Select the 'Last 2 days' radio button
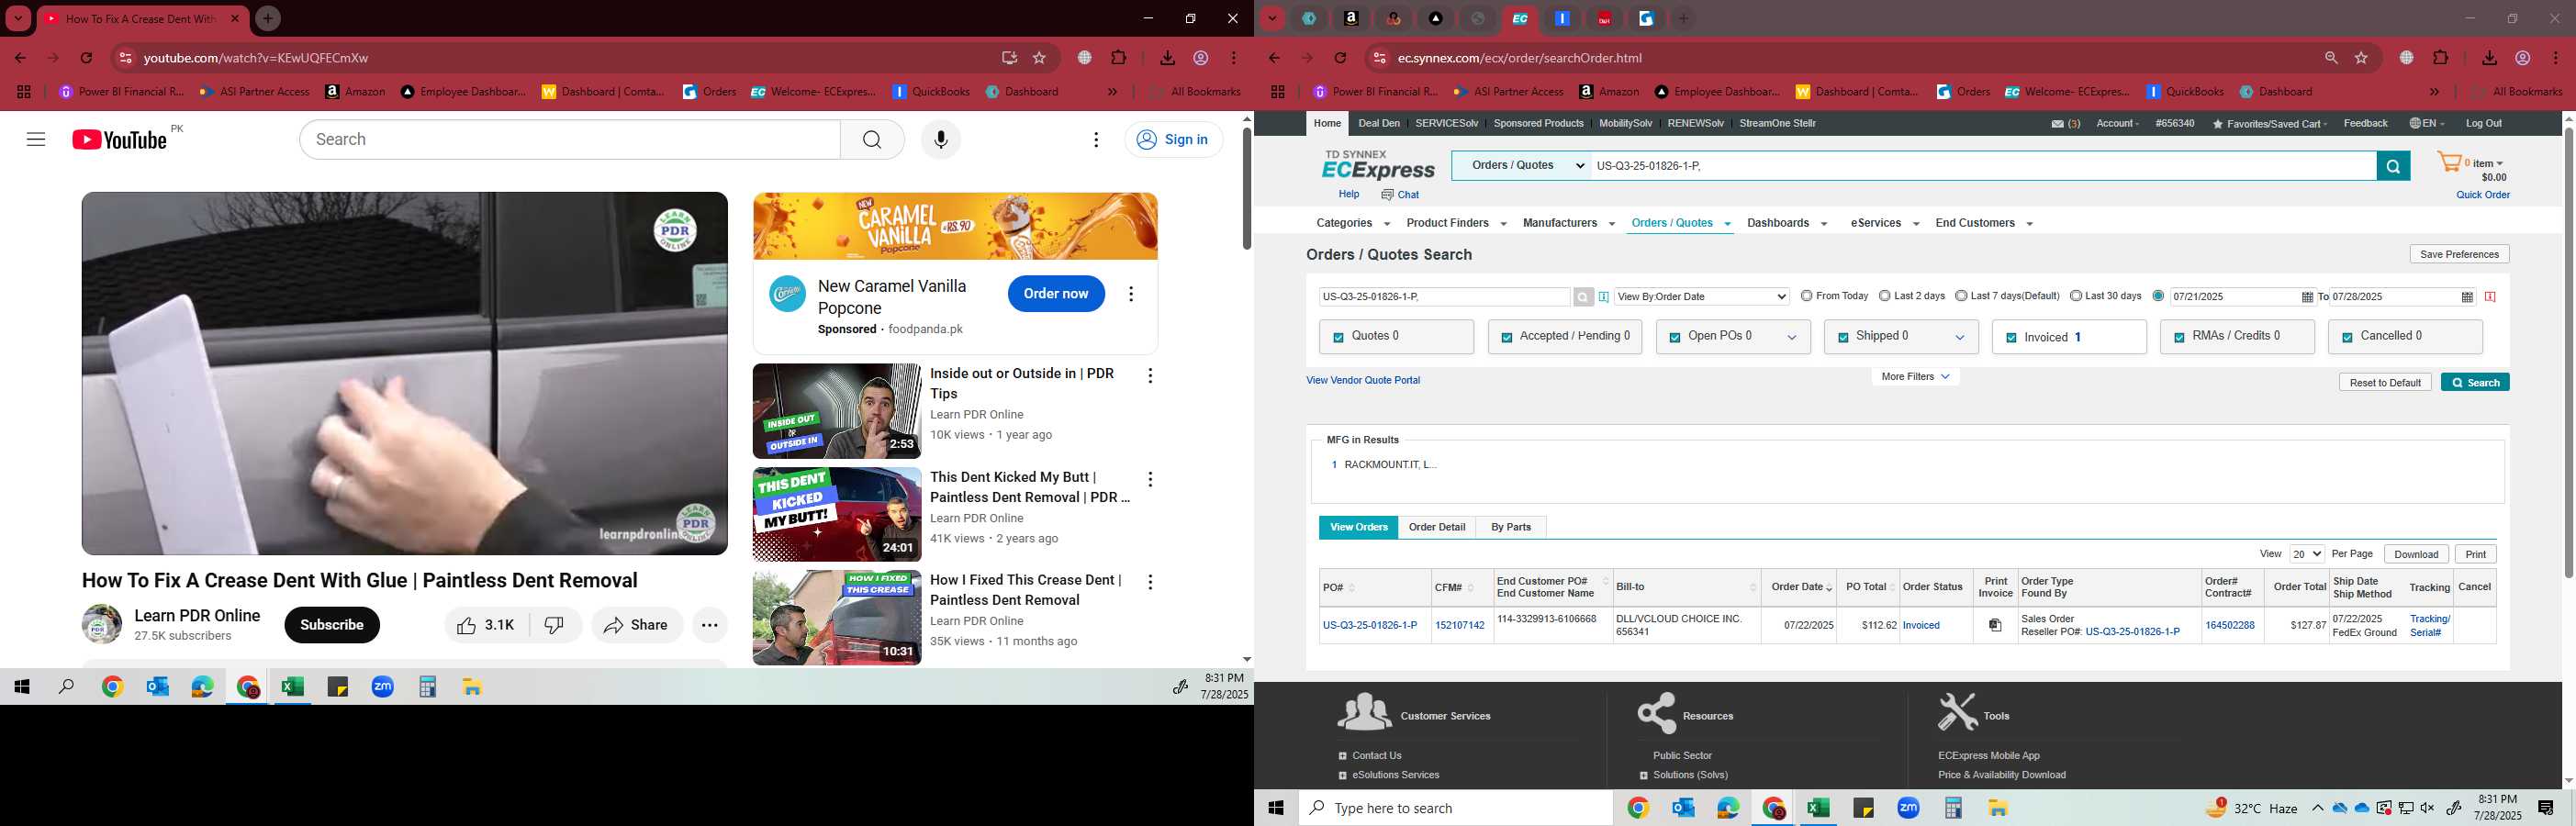The width and height of the screenshot is (2576, 826). pyautogui.click(x=1884, y=296)
